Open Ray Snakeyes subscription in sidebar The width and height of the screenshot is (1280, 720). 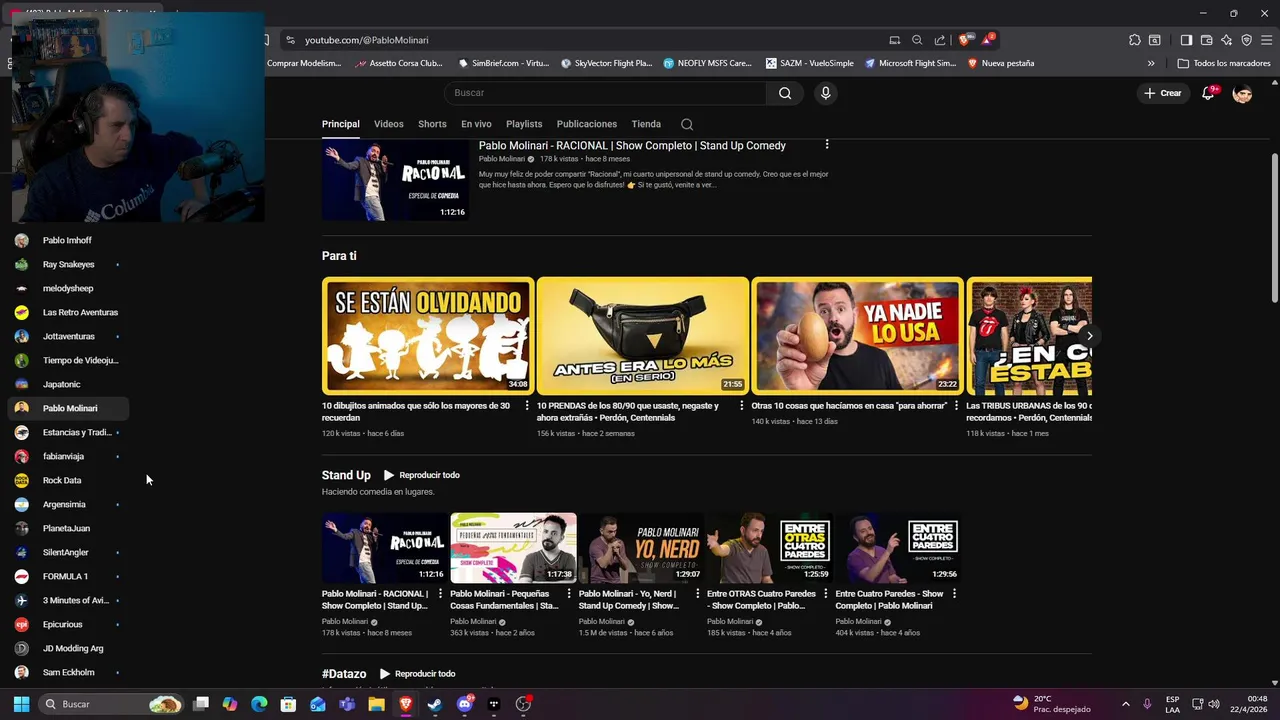click(x=68, y=264)
